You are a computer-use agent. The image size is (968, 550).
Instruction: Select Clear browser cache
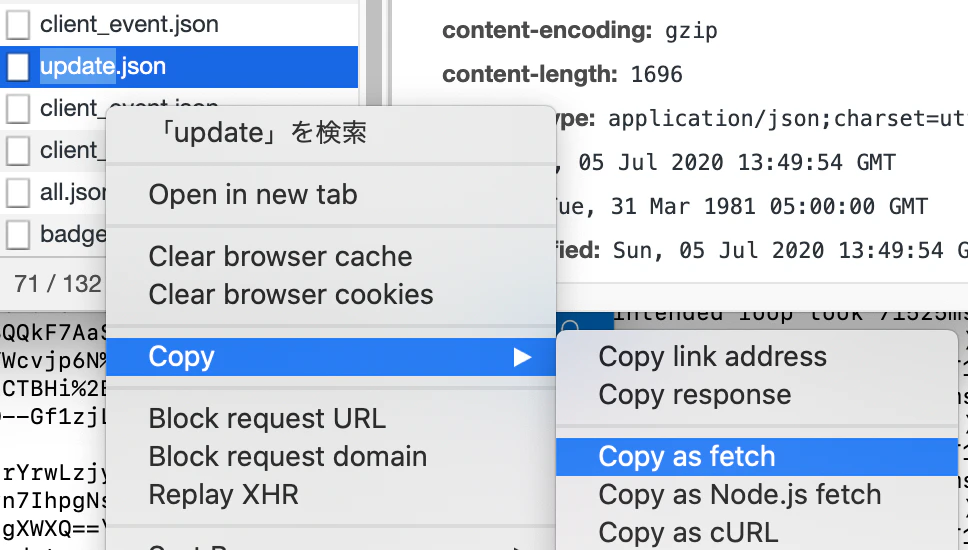coord(280,256)
